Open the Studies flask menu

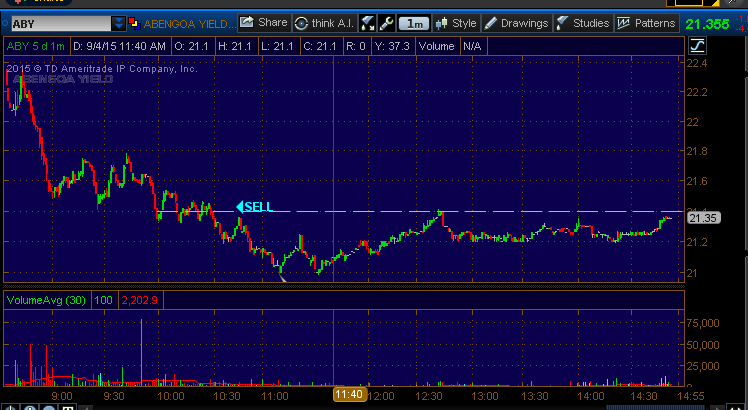pyautogui.click(x=584, y=22)
